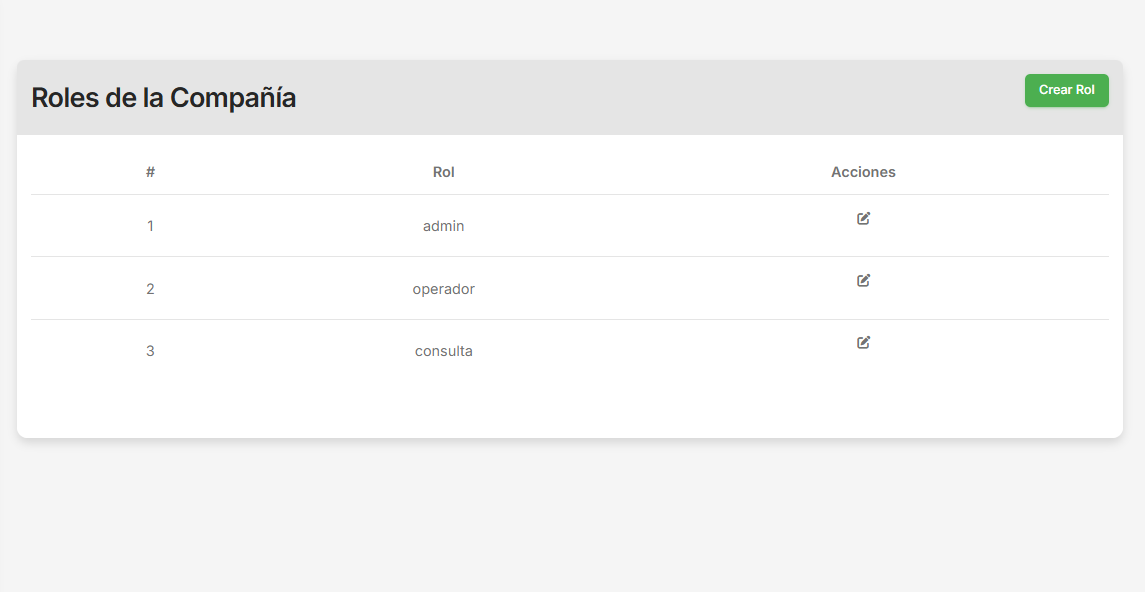This screenshot has height=592, width=1145.
Task: Click the # column header
Action: click(x=150, y=172)
